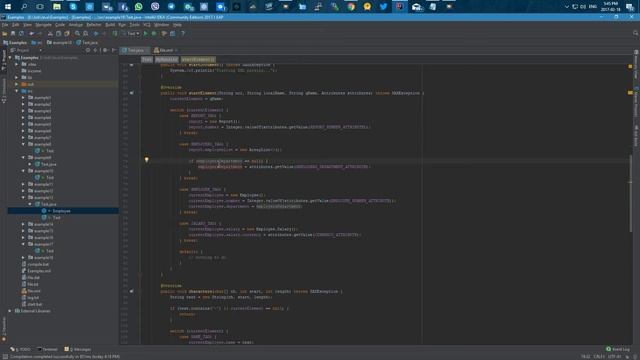Start debugging with the Debug bug icon

154,33
